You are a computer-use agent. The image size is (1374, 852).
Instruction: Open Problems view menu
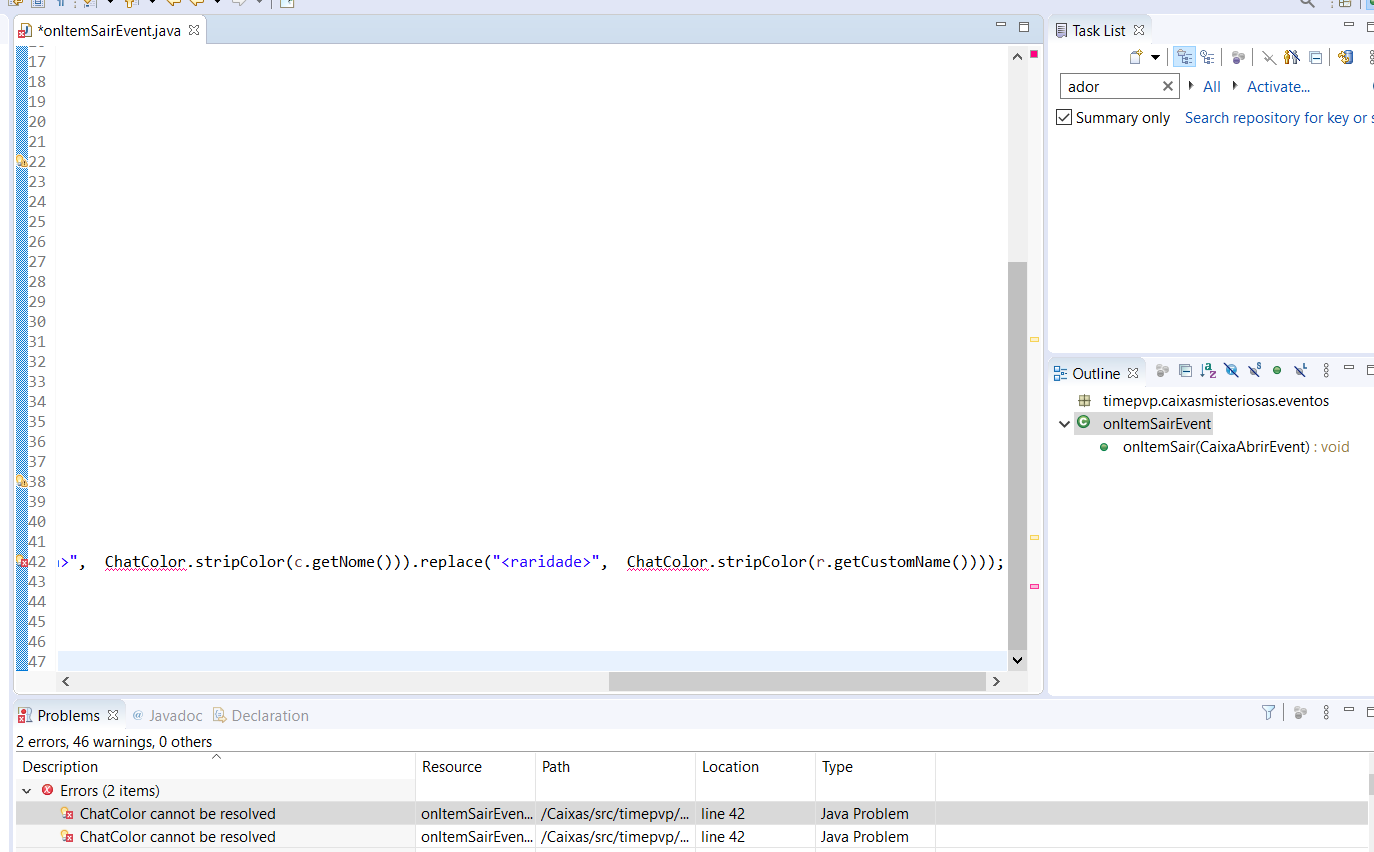click(1327, 712)
